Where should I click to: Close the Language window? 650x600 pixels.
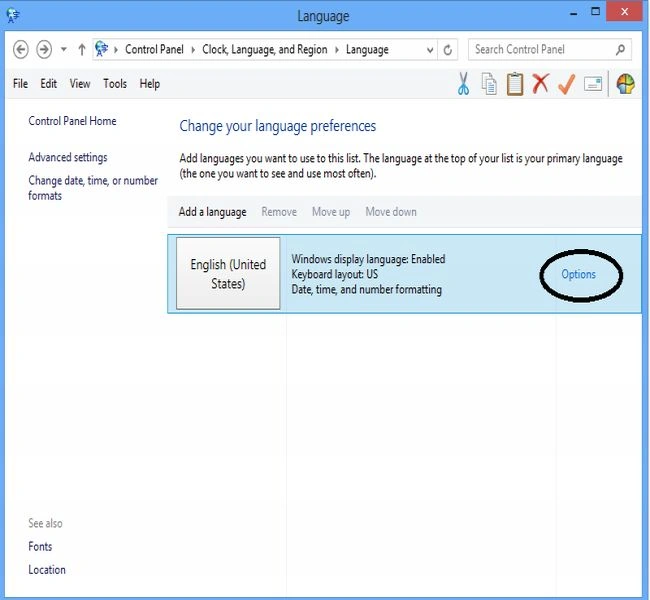[x=624, y=12]
